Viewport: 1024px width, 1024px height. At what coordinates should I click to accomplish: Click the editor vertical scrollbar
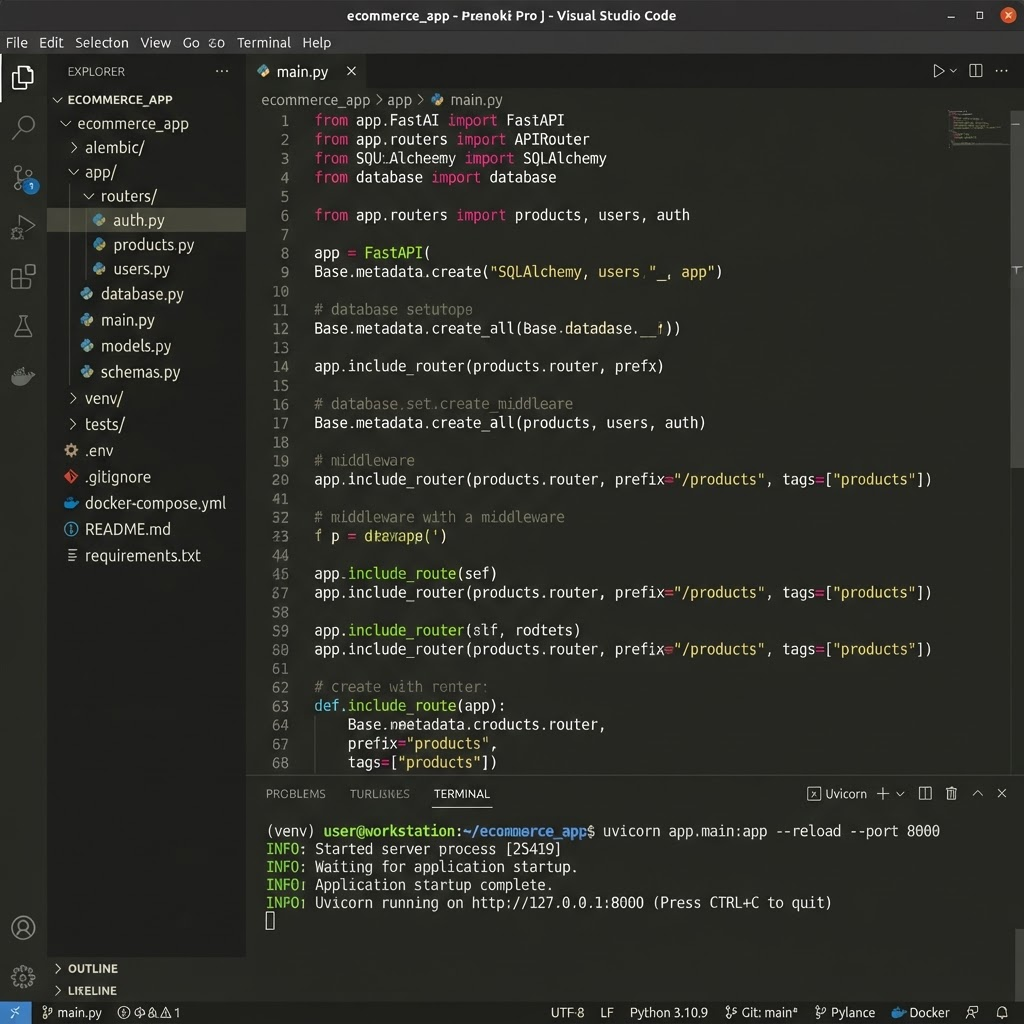(1016, 294)
